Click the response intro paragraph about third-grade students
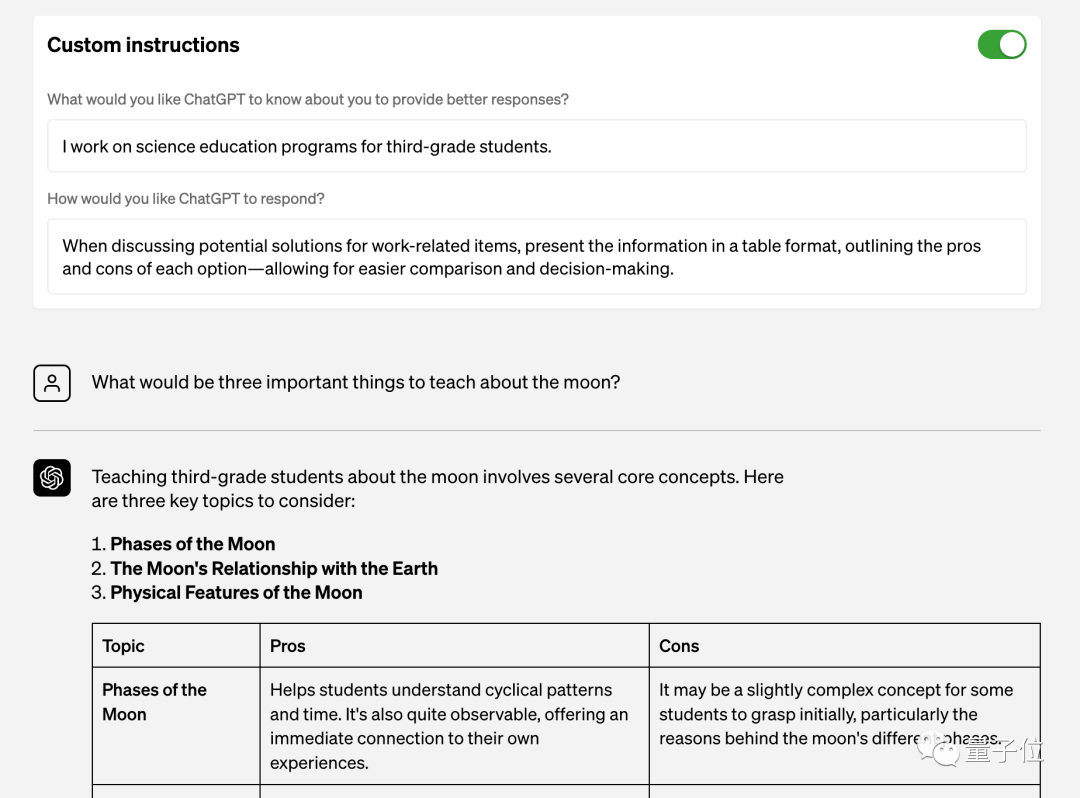1080x798 pixels. coord(437,489)
